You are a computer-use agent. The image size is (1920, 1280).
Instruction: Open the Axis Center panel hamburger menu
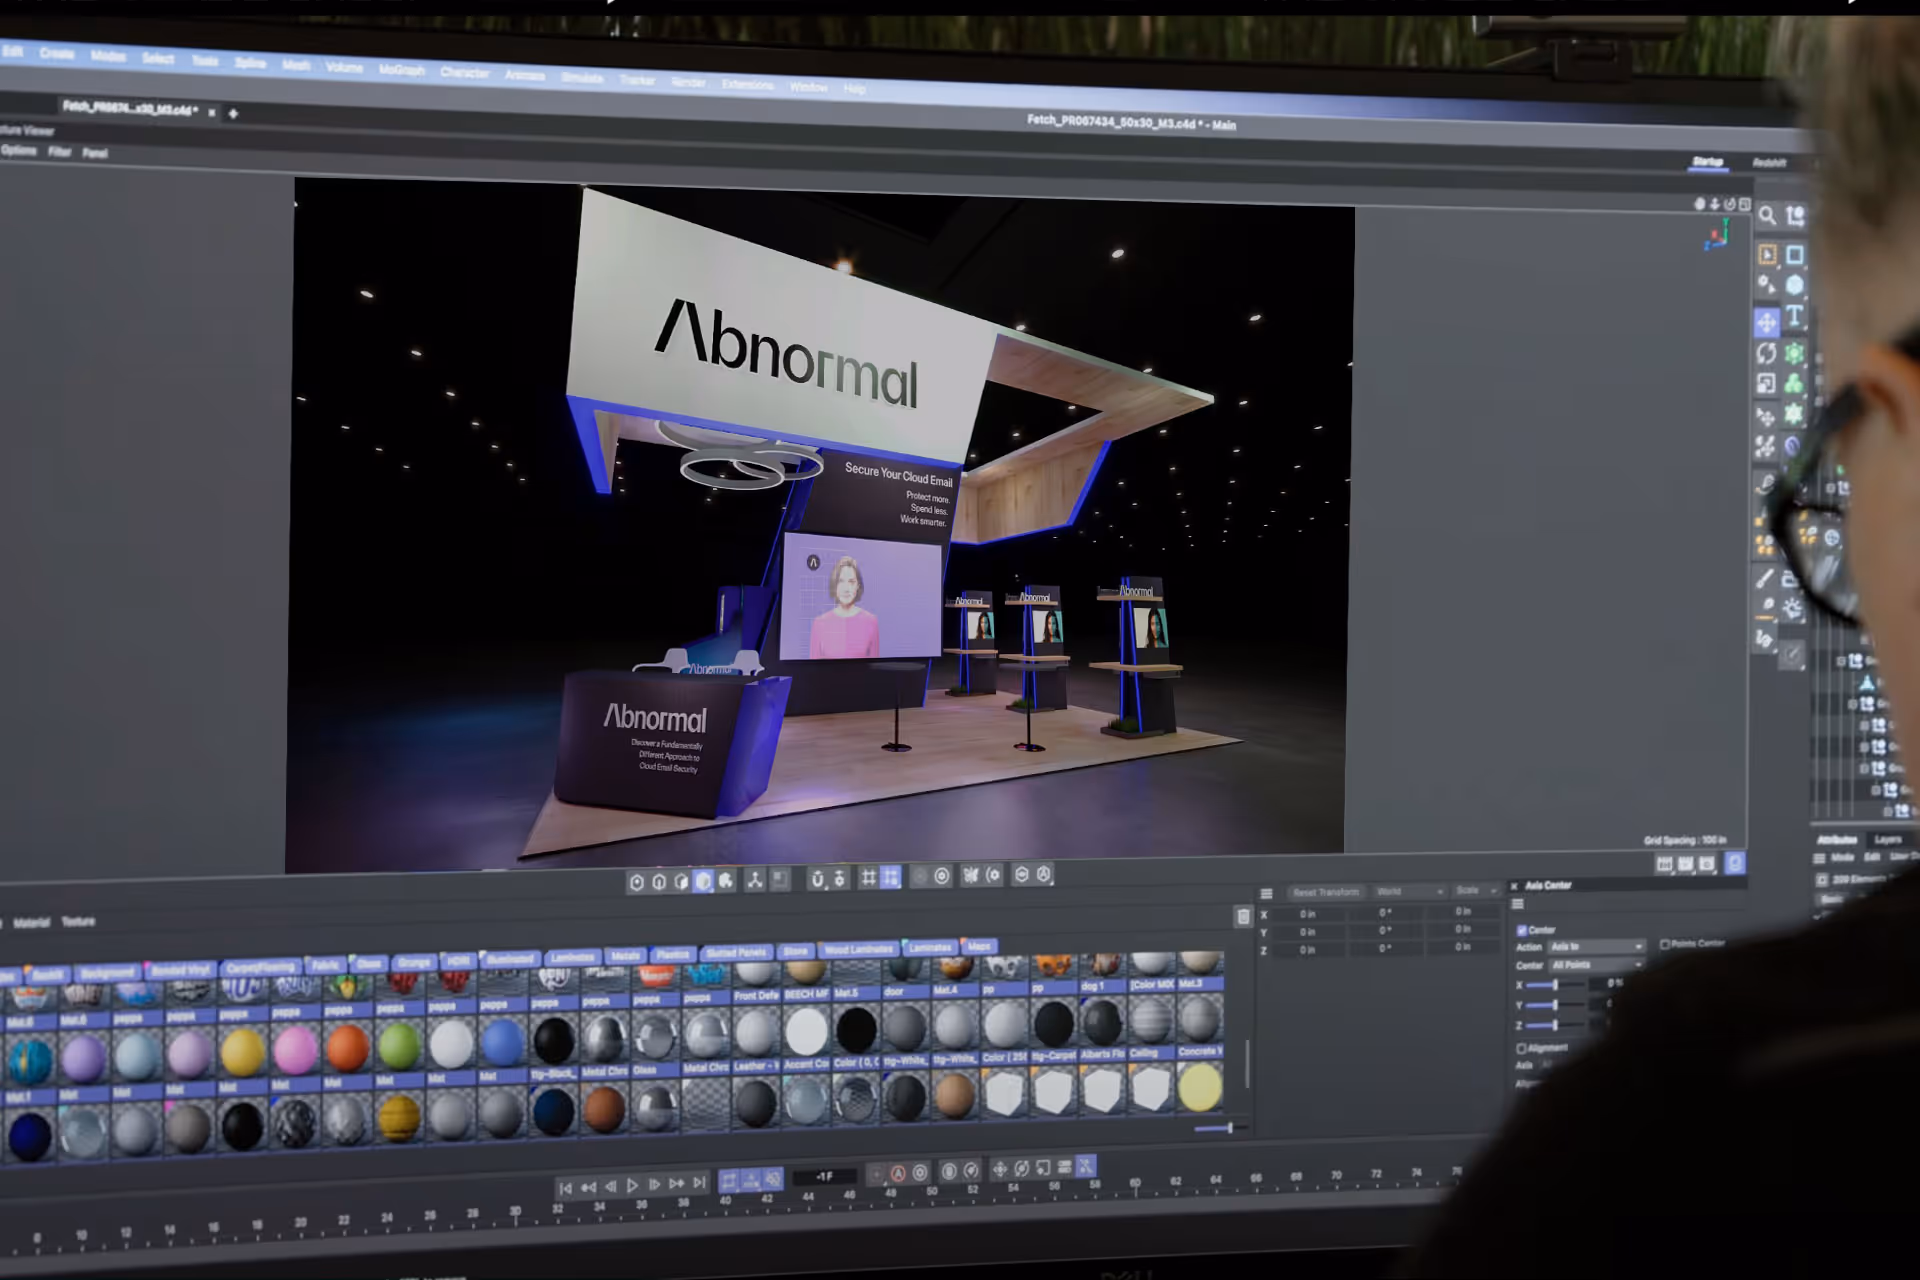[x=1517, y=904]
